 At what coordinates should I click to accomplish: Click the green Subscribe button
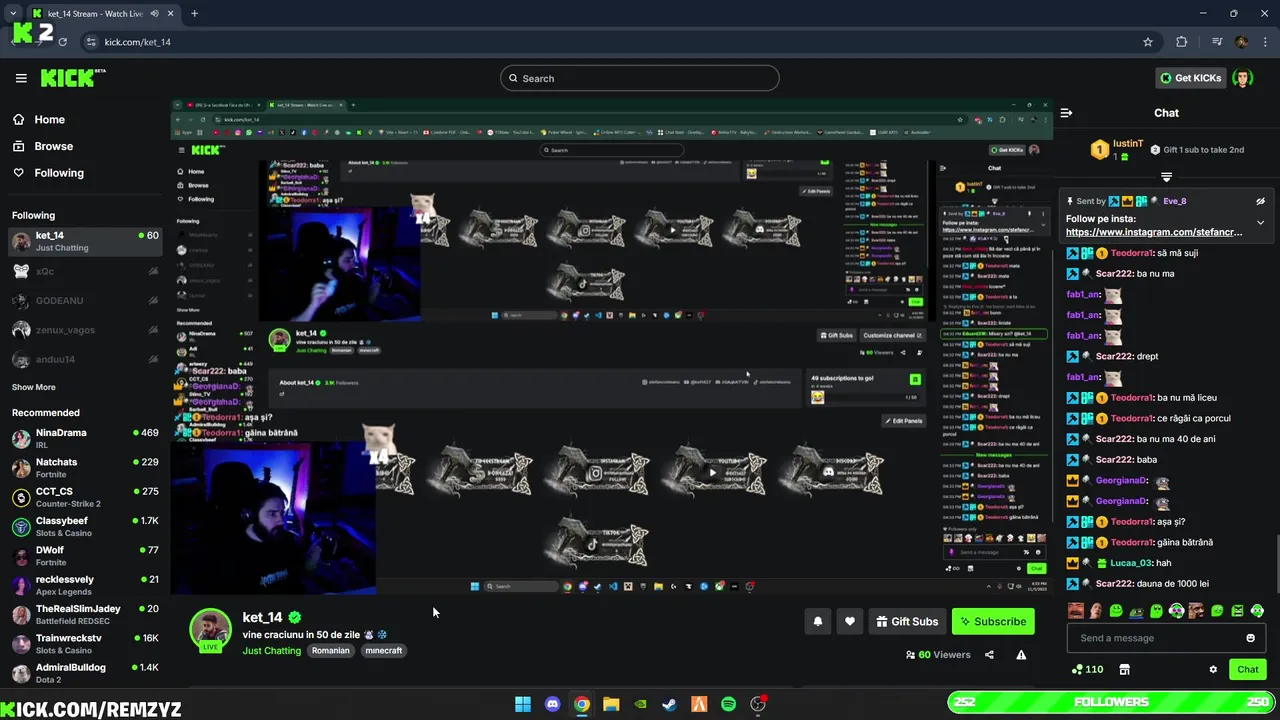click(993, 621)
